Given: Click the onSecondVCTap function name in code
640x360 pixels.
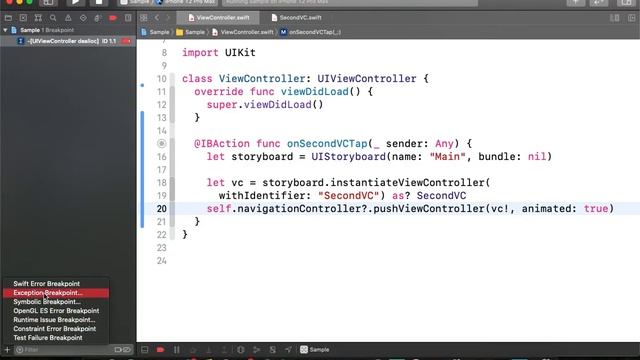Looking at the screenshot, I should tap(327, 144).
